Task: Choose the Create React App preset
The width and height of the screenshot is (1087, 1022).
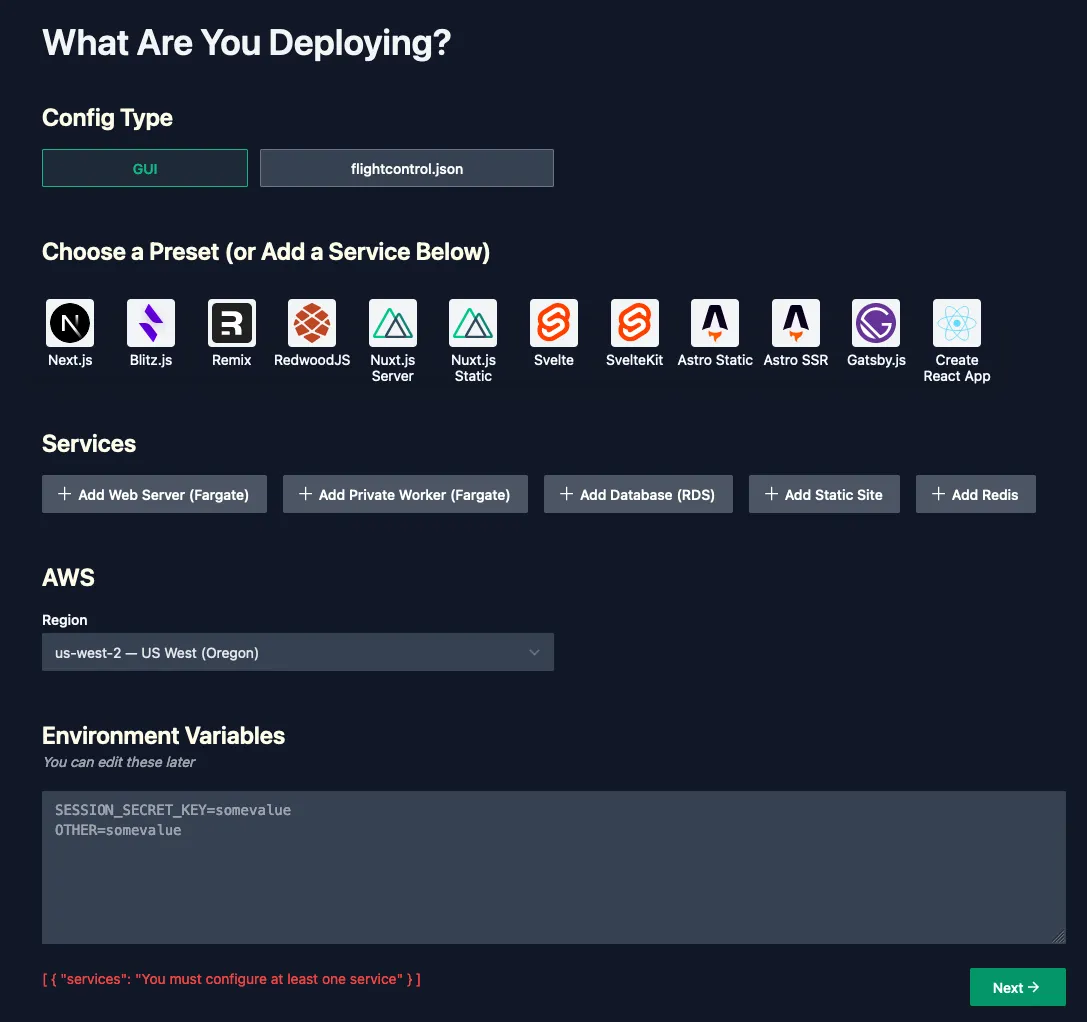Action: click(x=956, y=321)
